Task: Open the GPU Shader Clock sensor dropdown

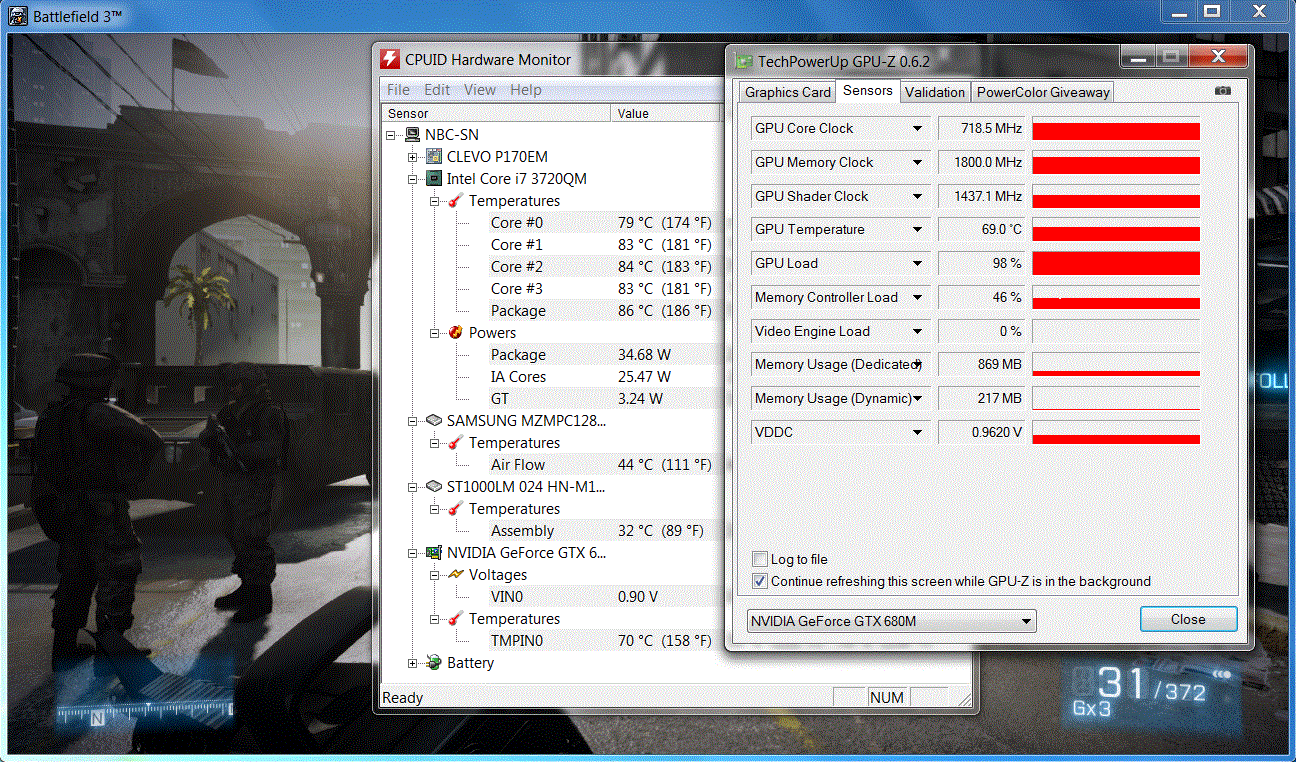Action: point(917,197)
